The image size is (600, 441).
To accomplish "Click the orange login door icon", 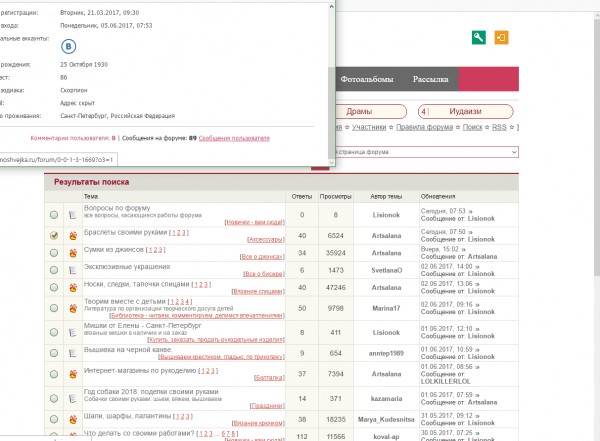I will pyautogui.click(x=501, y=38).
